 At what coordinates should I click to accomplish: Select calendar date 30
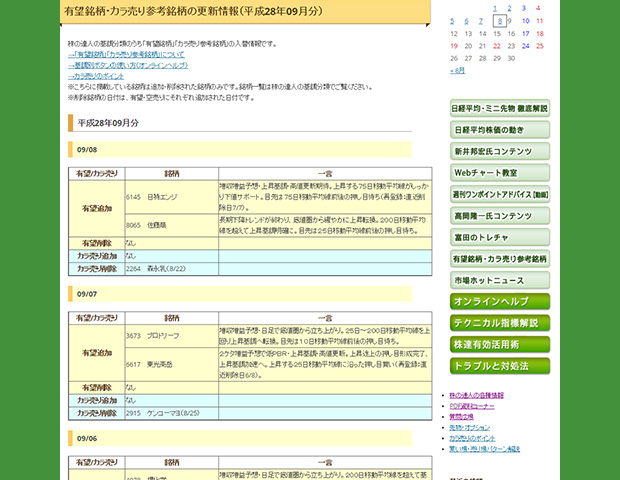(511, 58)
